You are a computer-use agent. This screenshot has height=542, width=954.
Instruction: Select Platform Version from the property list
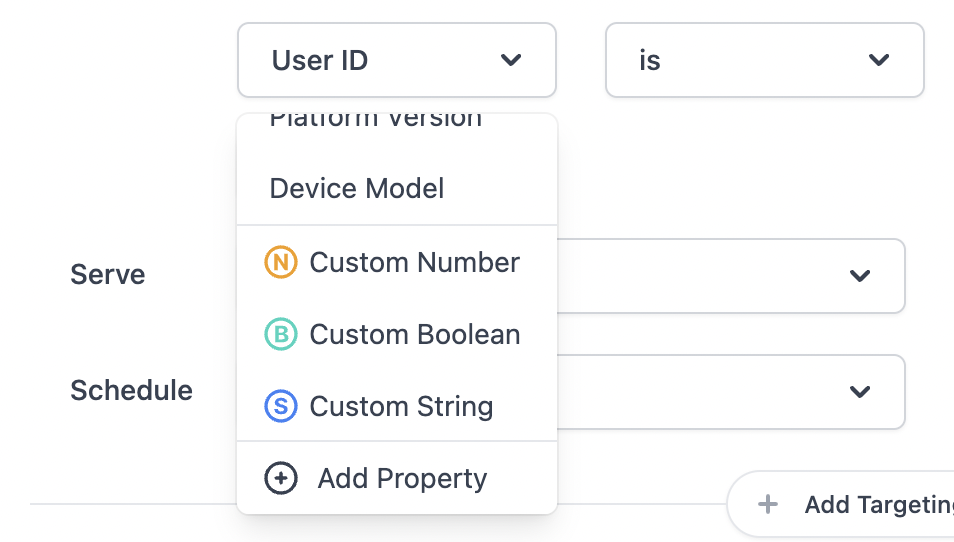pos(376,121)
